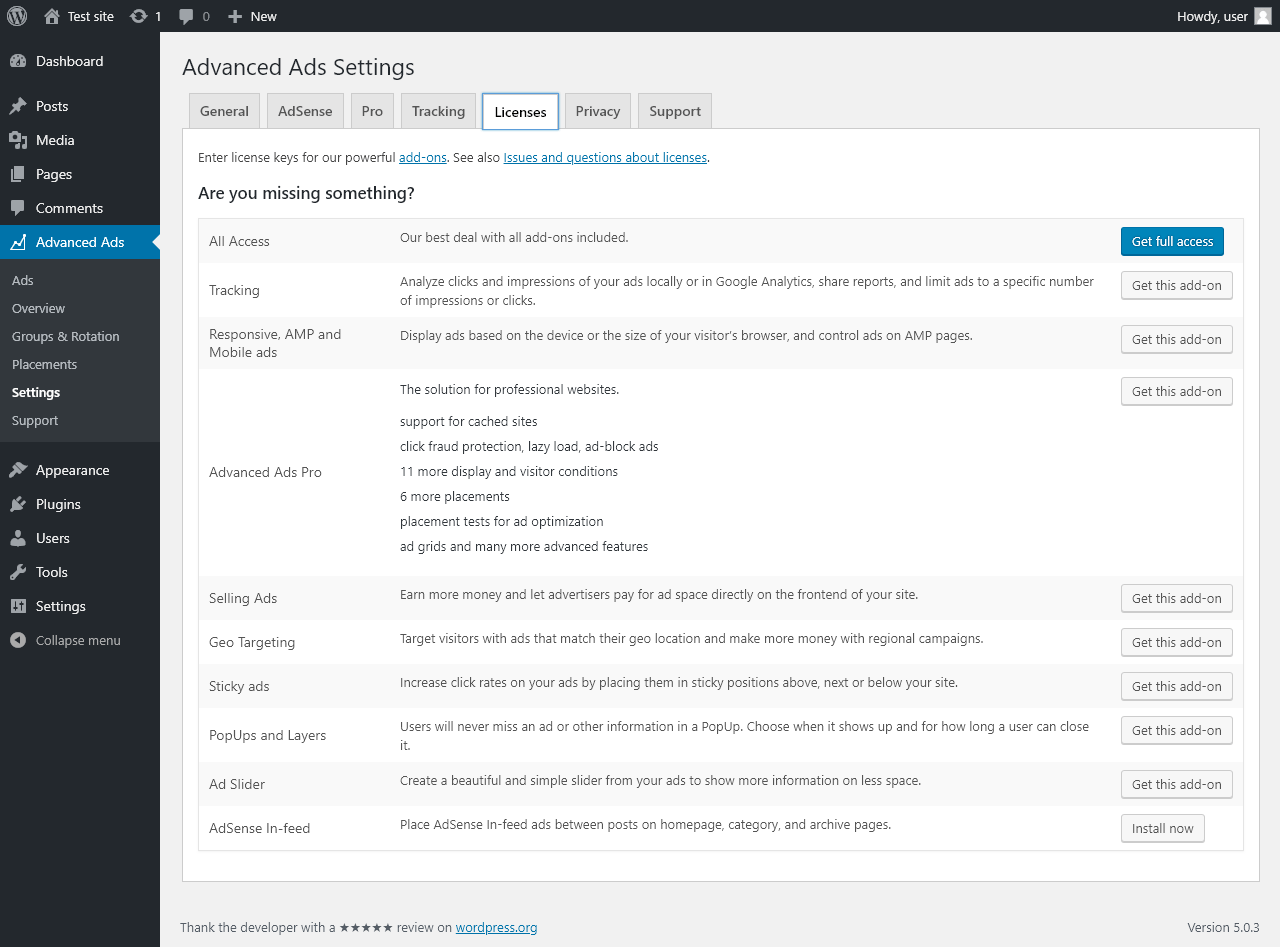Click the Posts pushpin icon

[x=18, y=106]
